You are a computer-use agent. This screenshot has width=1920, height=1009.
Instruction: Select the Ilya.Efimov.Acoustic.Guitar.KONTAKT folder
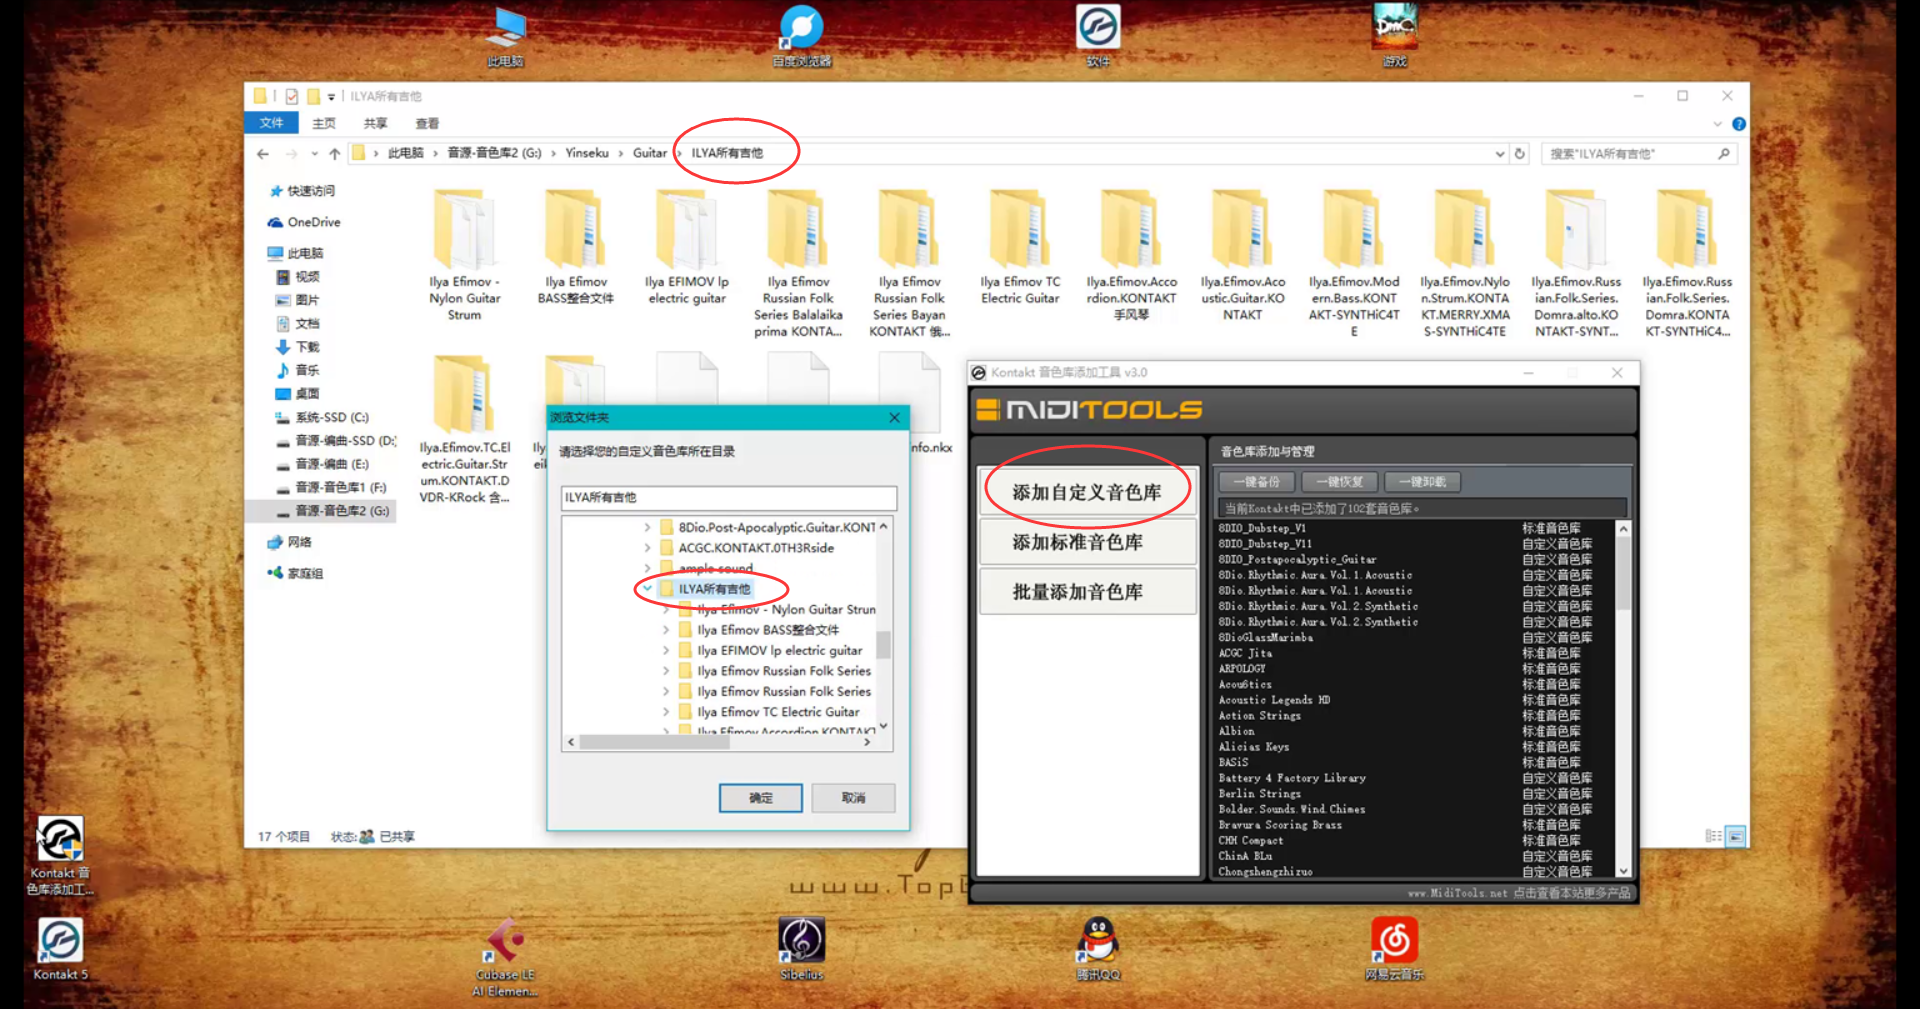(x=1243, y=256)
